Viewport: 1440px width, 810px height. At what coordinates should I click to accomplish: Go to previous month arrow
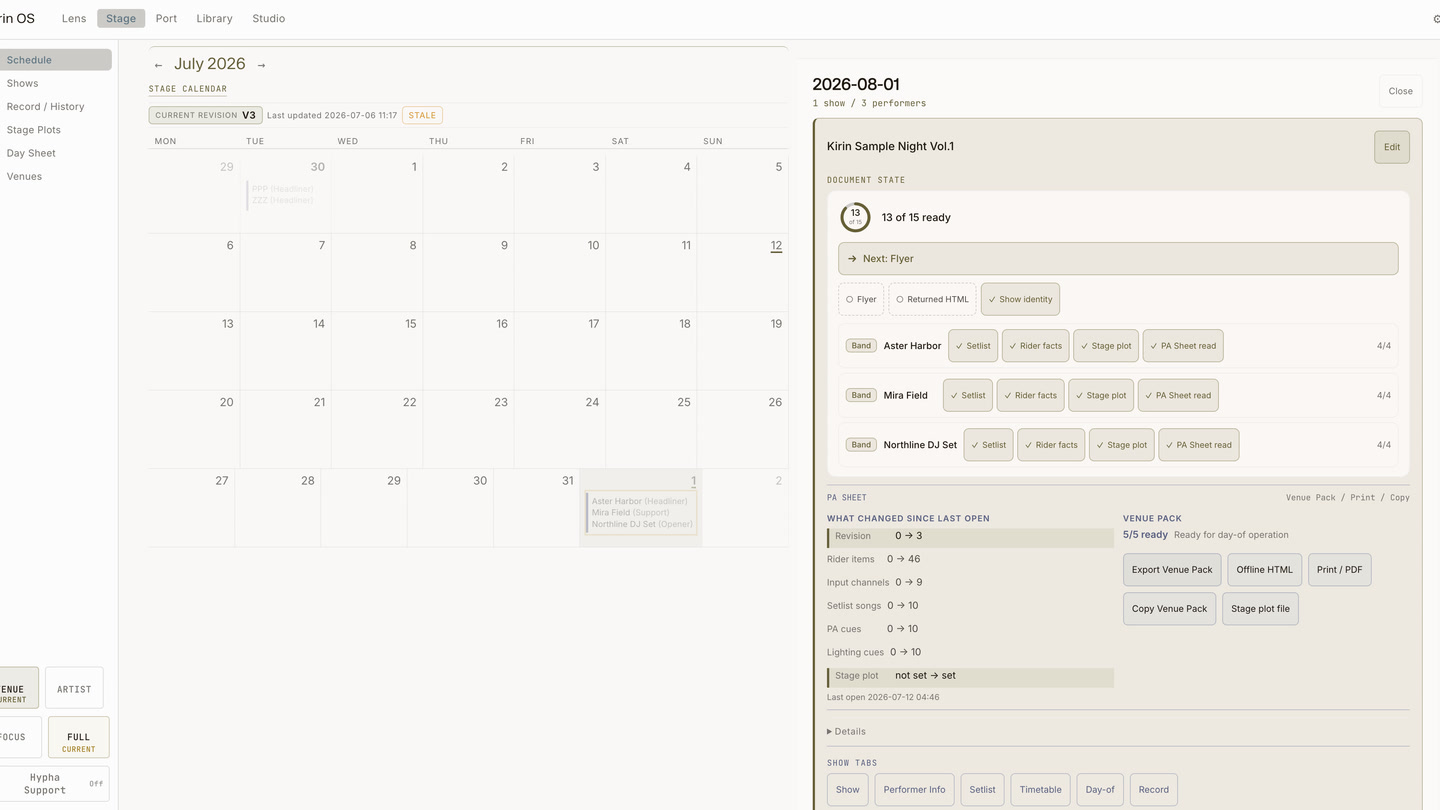(158, 65)
